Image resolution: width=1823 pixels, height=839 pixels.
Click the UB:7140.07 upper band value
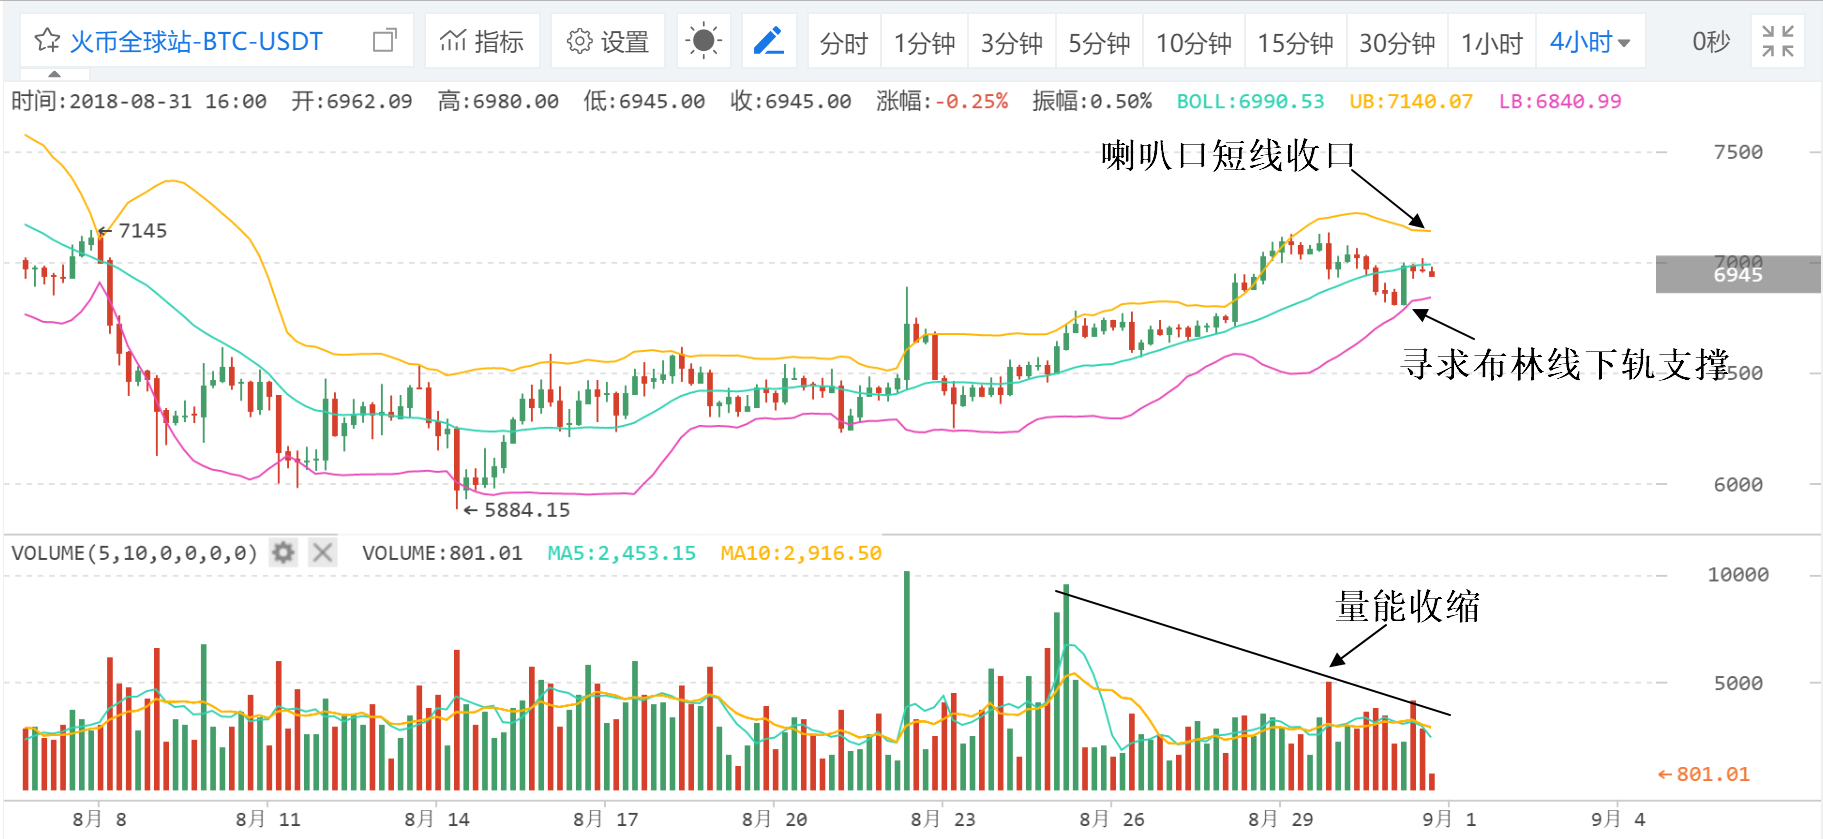(1411, 101)
